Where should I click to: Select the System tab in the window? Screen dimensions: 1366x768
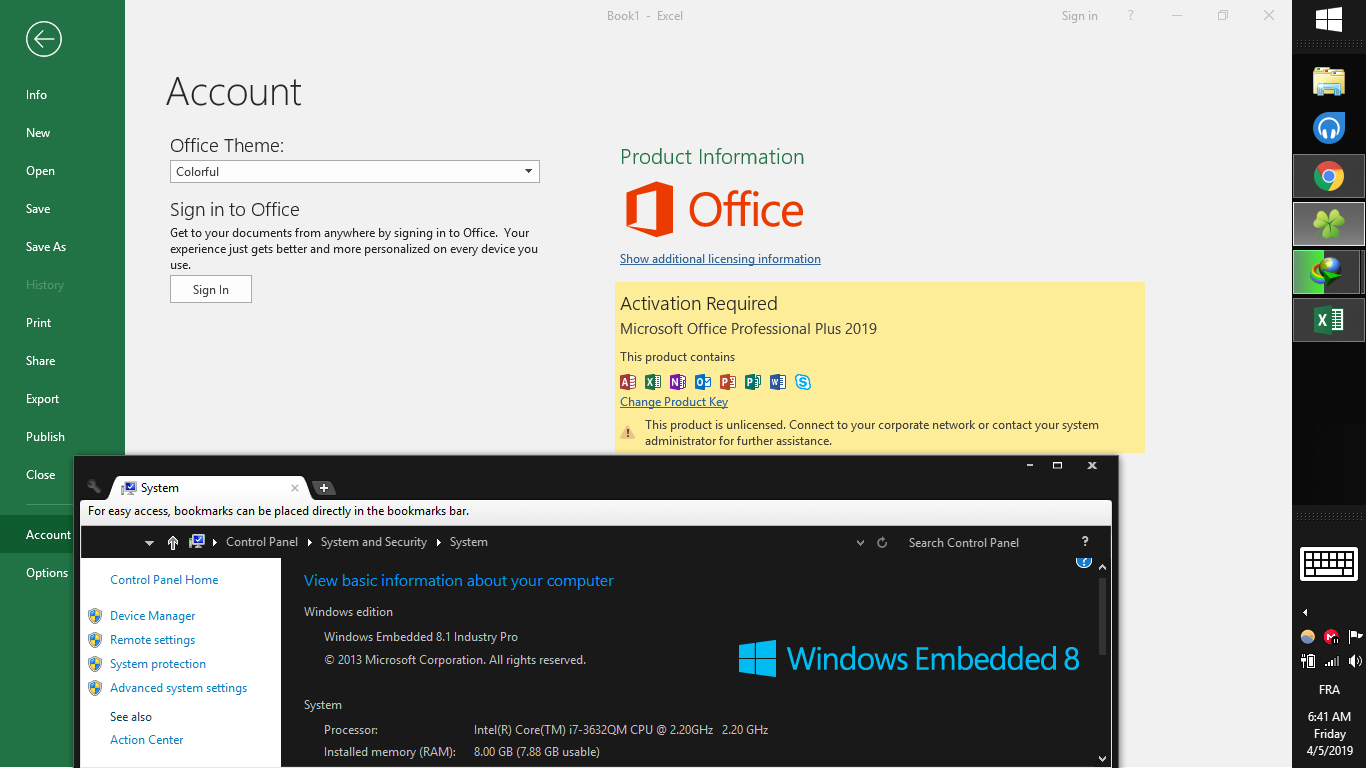(x=208, y=488)
